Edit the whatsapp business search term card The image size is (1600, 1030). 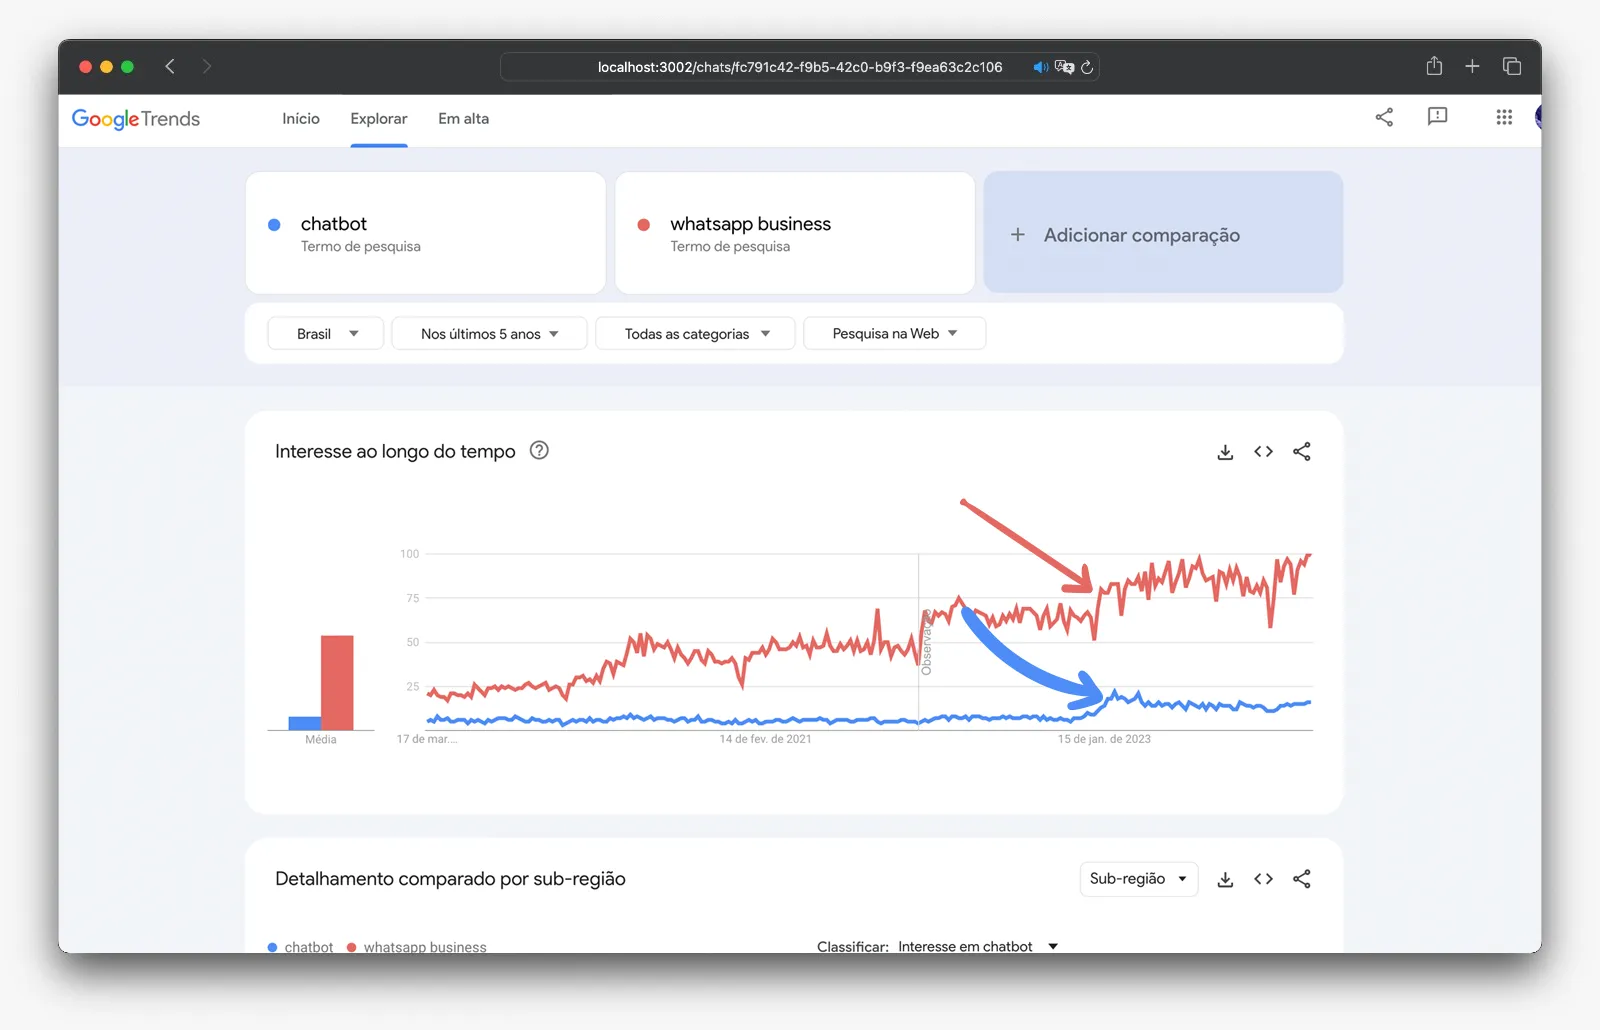pos(795,232)
